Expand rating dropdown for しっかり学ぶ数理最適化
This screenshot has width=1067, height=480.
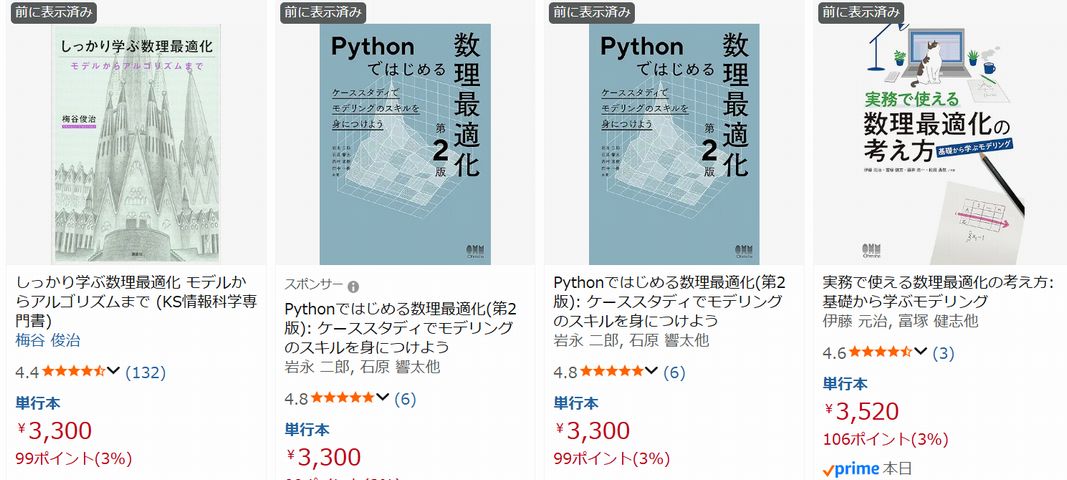pyautogui.click(x=113, y=372)
